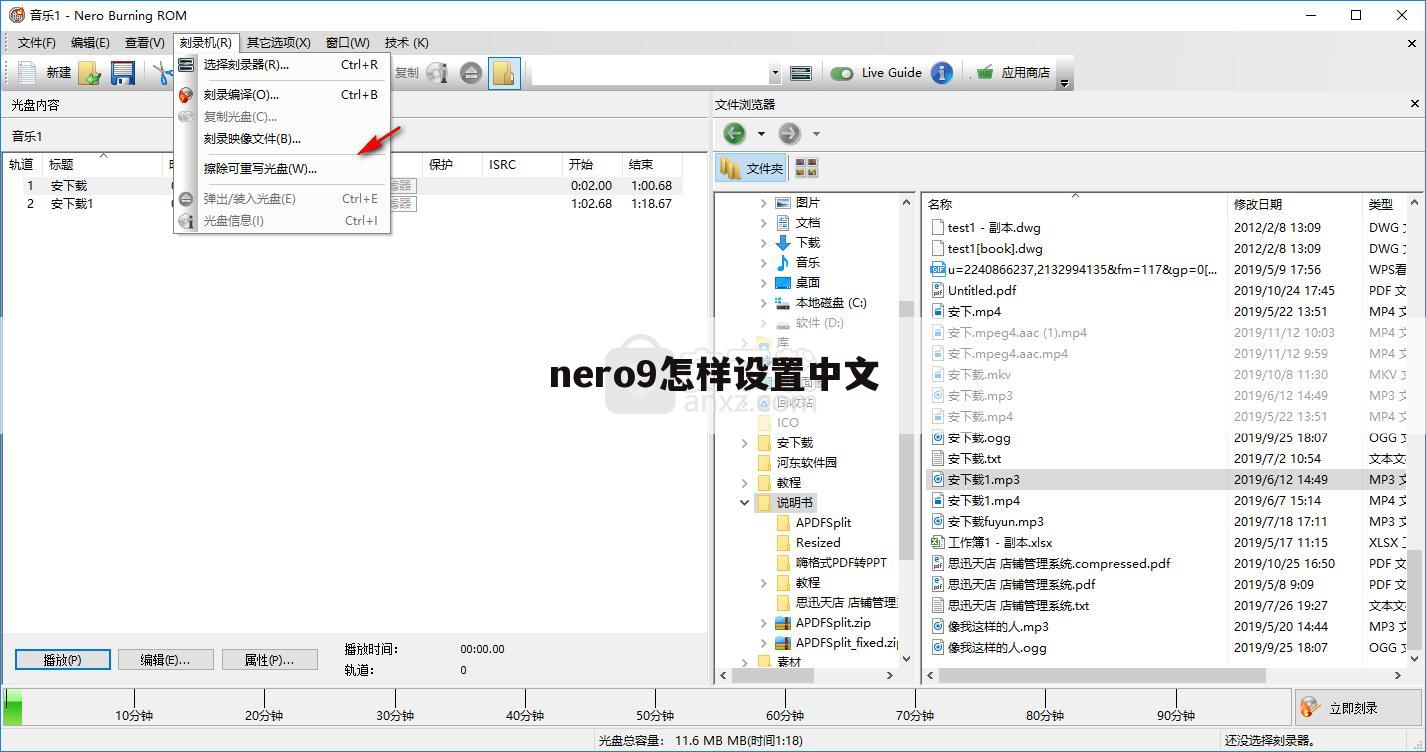Click the burn icon beside 刻录编译(O)
This screenshot has height=752, width=1426.
(x=186, y=95)
